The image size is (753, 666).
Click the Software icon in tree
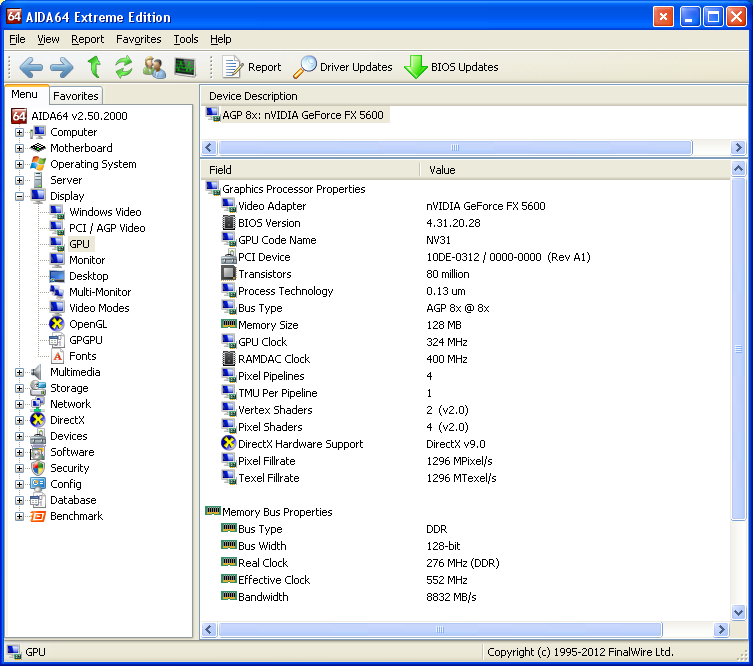click(38, 452)
